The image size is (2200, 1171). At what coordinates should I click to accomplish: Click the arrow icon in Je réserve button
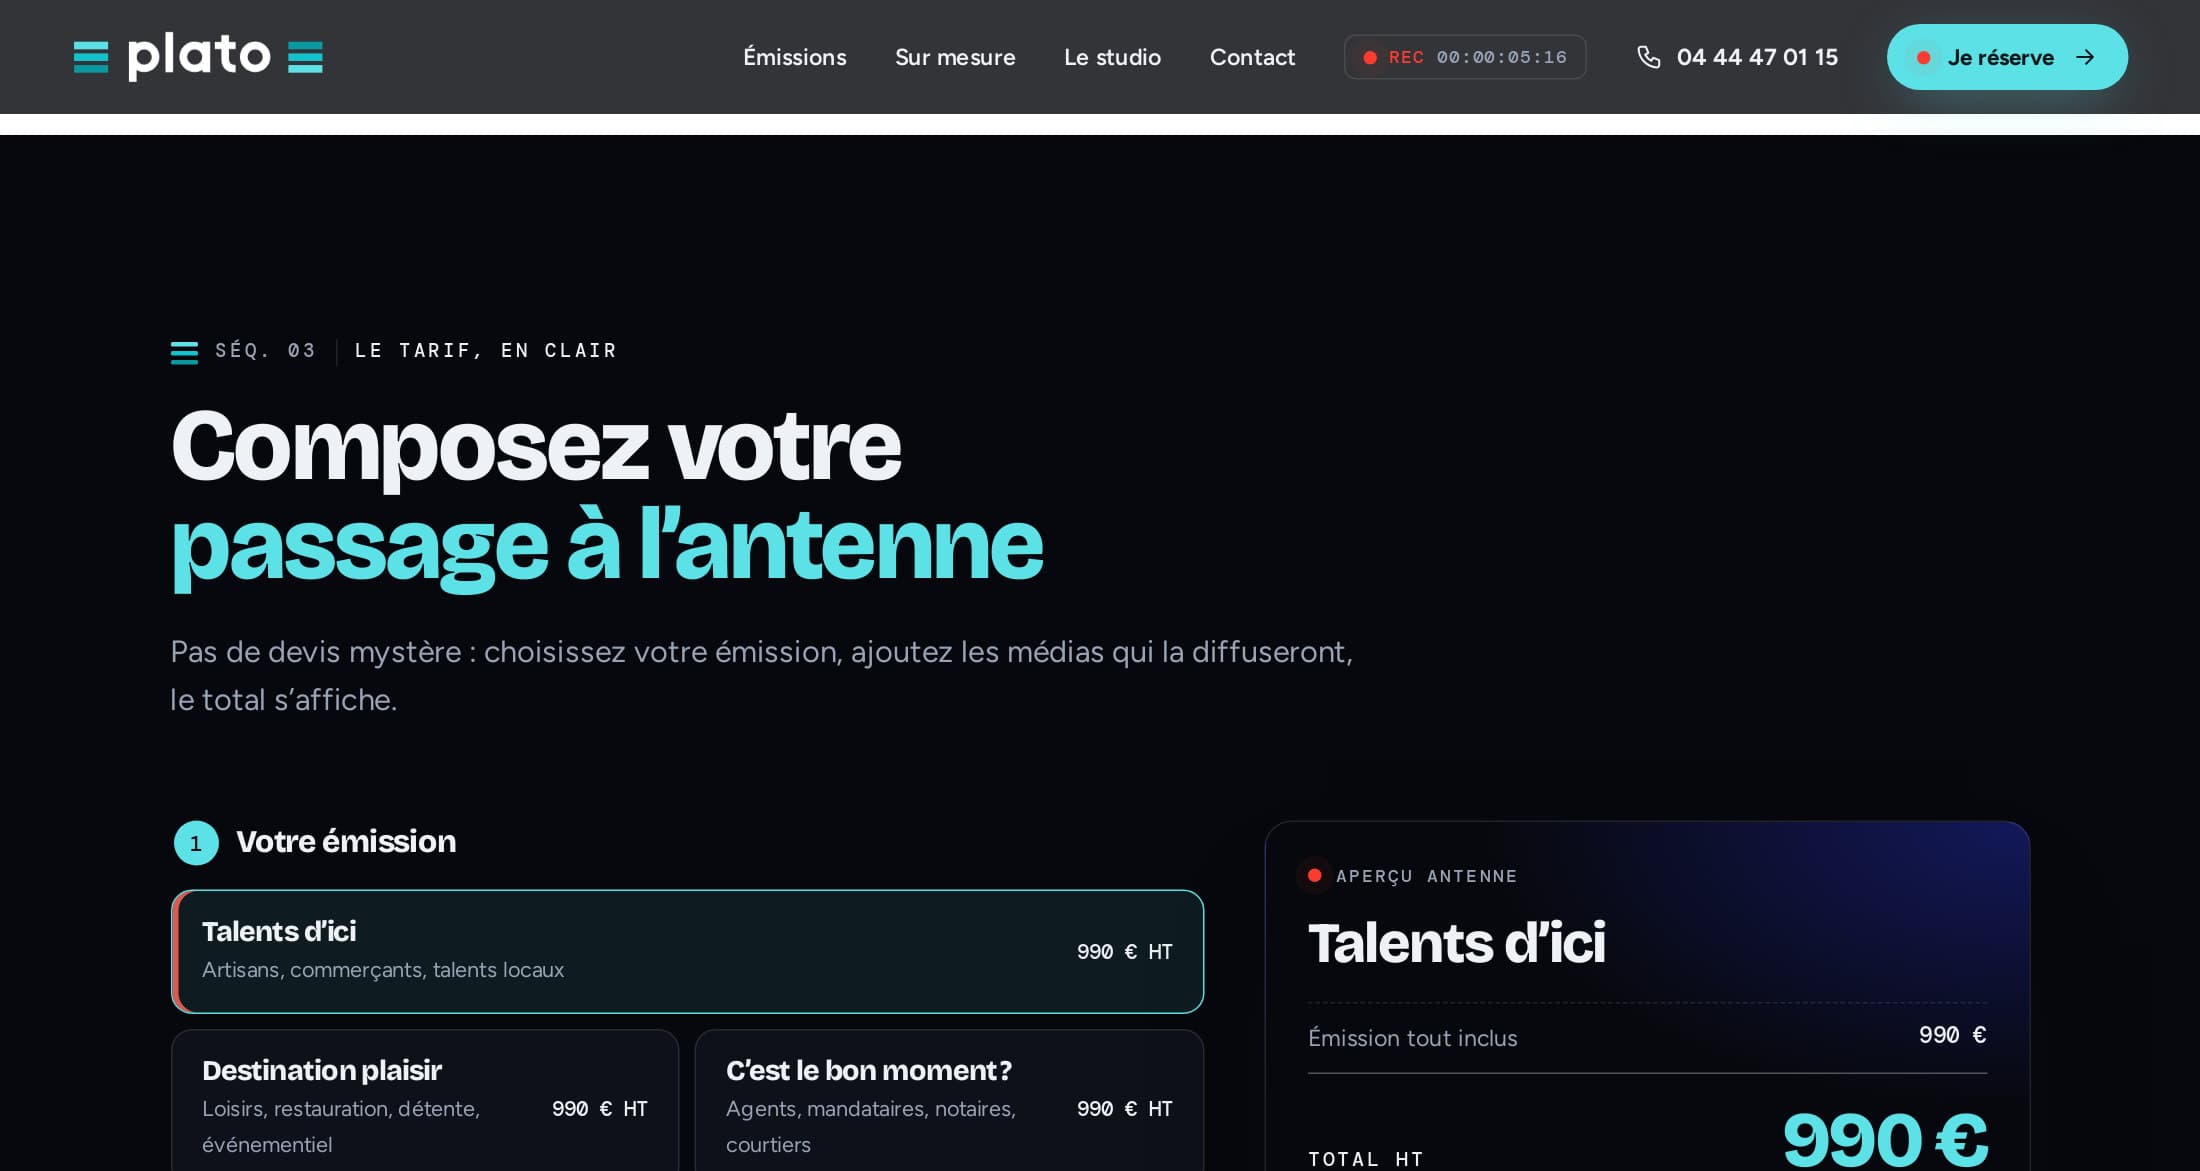(2085, 57)
